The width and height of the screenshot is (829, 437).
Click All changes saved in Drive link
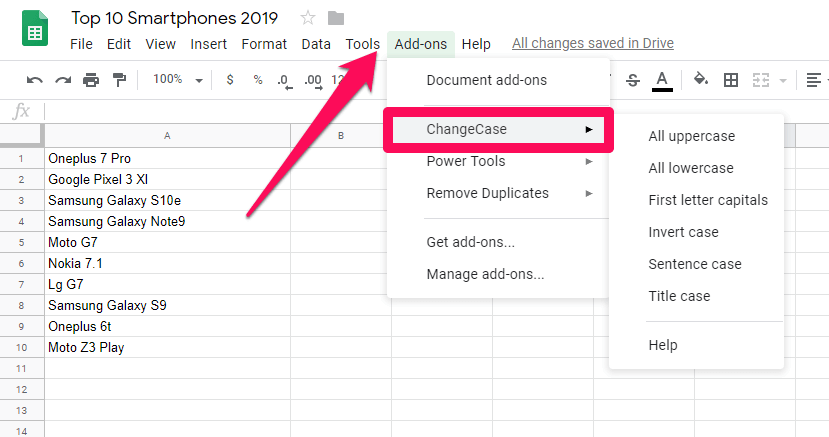tap(593, 43)
